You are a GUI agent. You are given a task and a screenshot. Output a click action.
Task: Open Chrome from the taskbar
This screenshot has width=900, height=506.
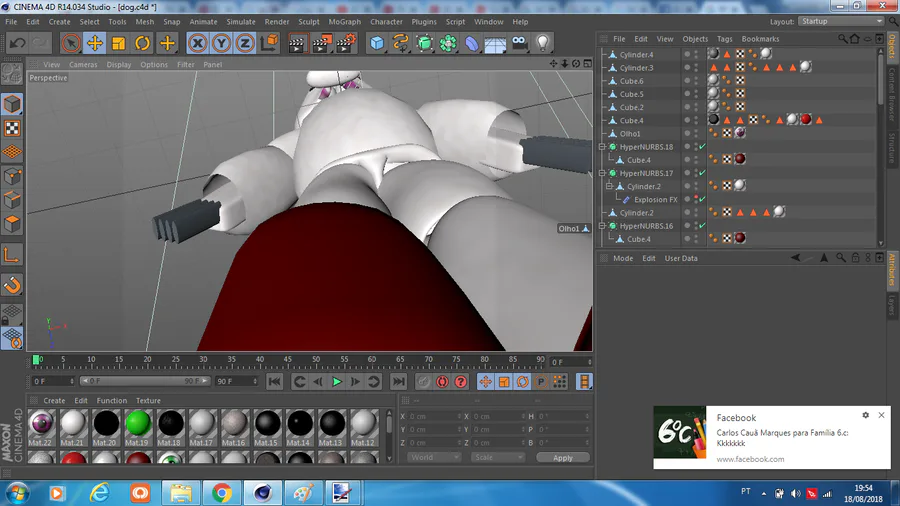click(222, 493)
